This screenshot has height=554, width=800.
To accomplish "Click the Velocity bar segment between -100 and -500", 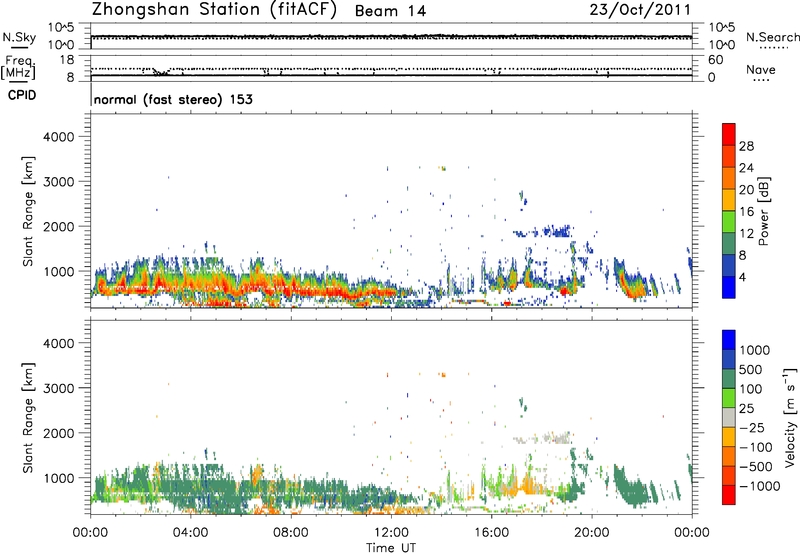I will coord(729,456).
